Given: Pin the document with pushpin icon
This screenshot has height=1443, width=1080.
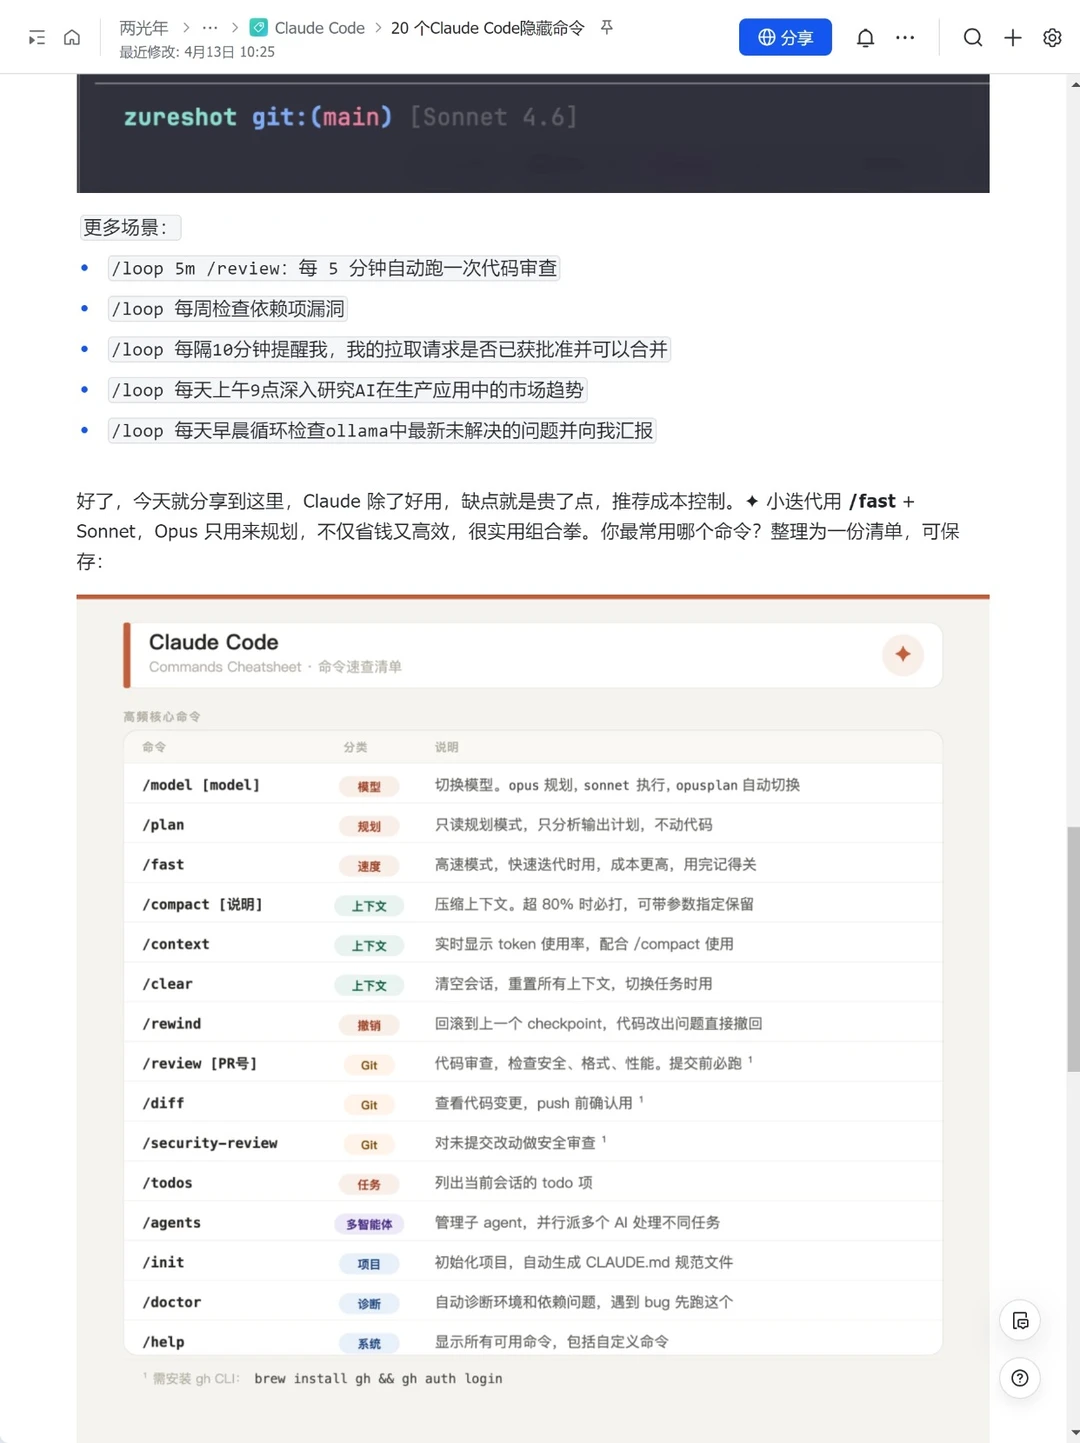Looking at the screenshot, I should [x=606, y=28].
